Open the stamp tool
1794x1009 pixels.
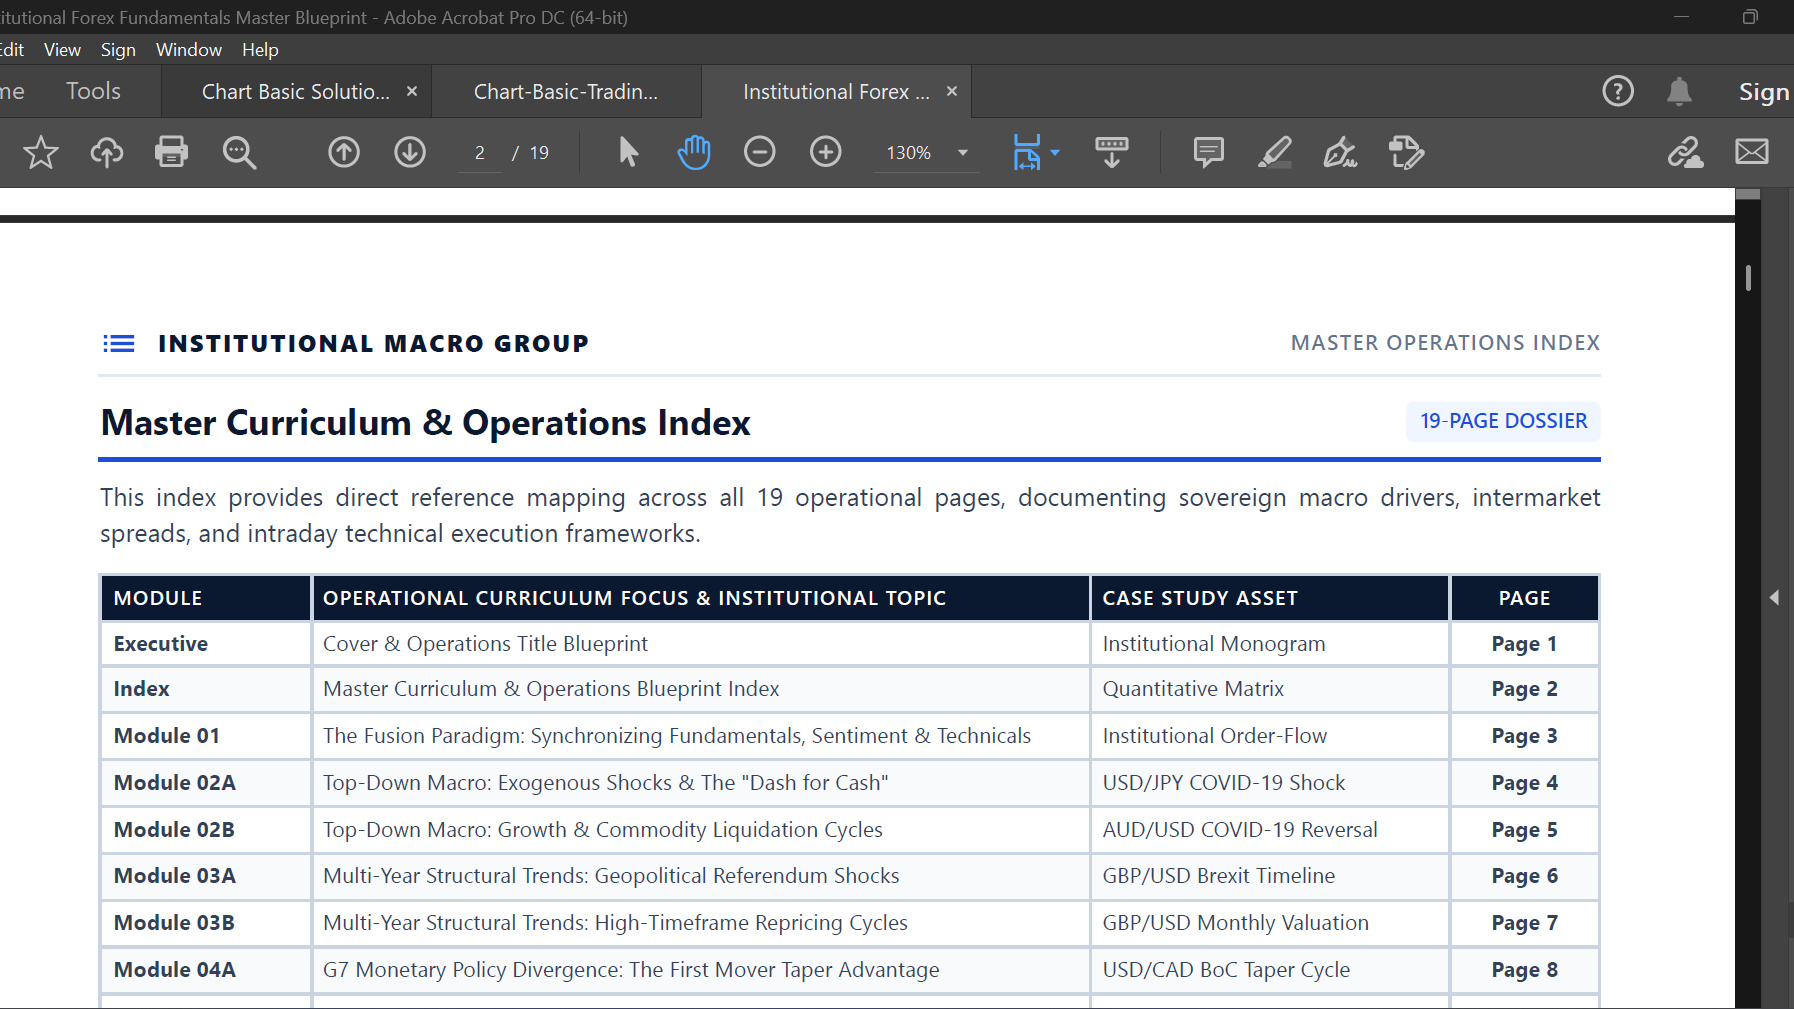tap(1406, 152)
